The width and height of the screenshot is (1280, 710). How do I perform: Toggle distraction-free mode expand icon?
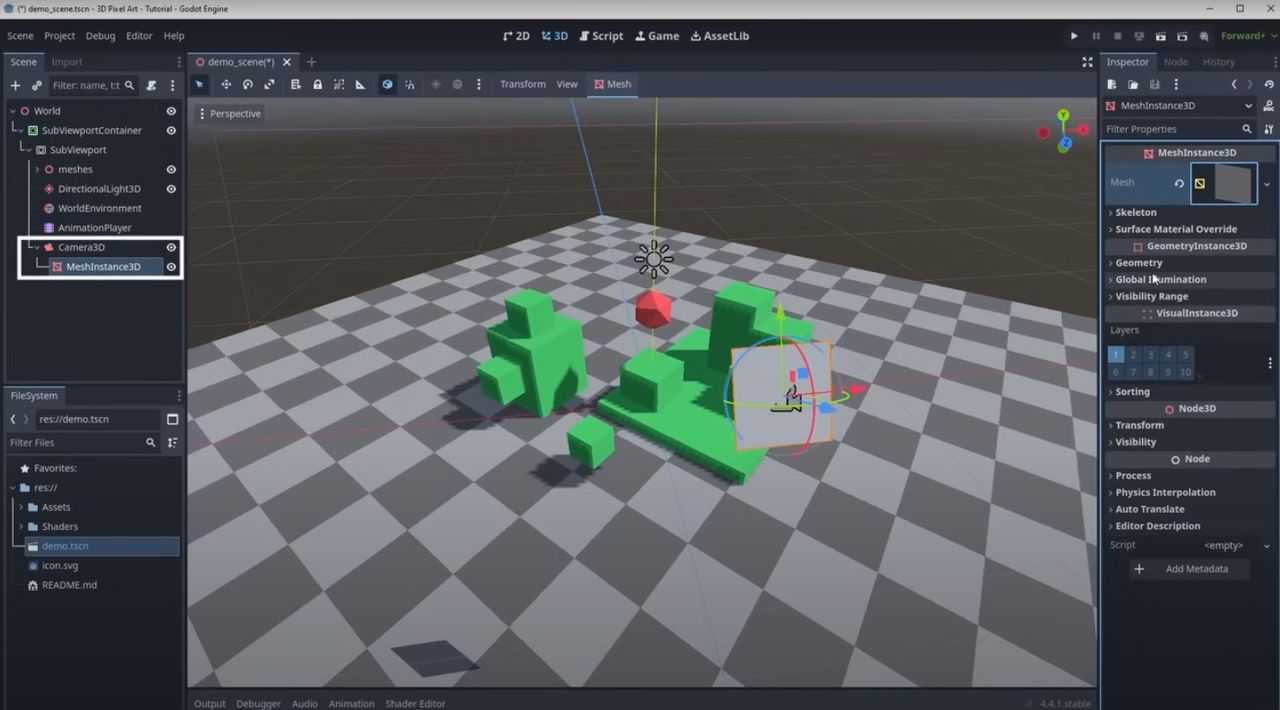1087,62
